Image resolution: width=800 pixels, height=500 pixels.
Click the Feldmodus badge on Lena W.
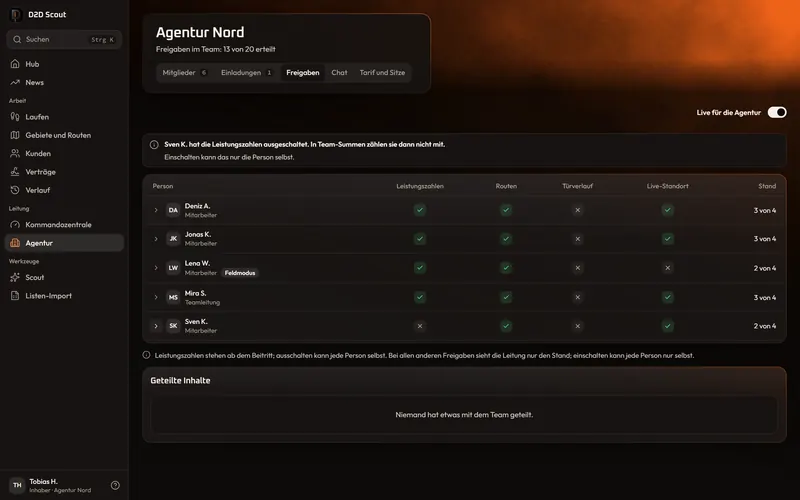pyautogui.click(x=240, y=273)
